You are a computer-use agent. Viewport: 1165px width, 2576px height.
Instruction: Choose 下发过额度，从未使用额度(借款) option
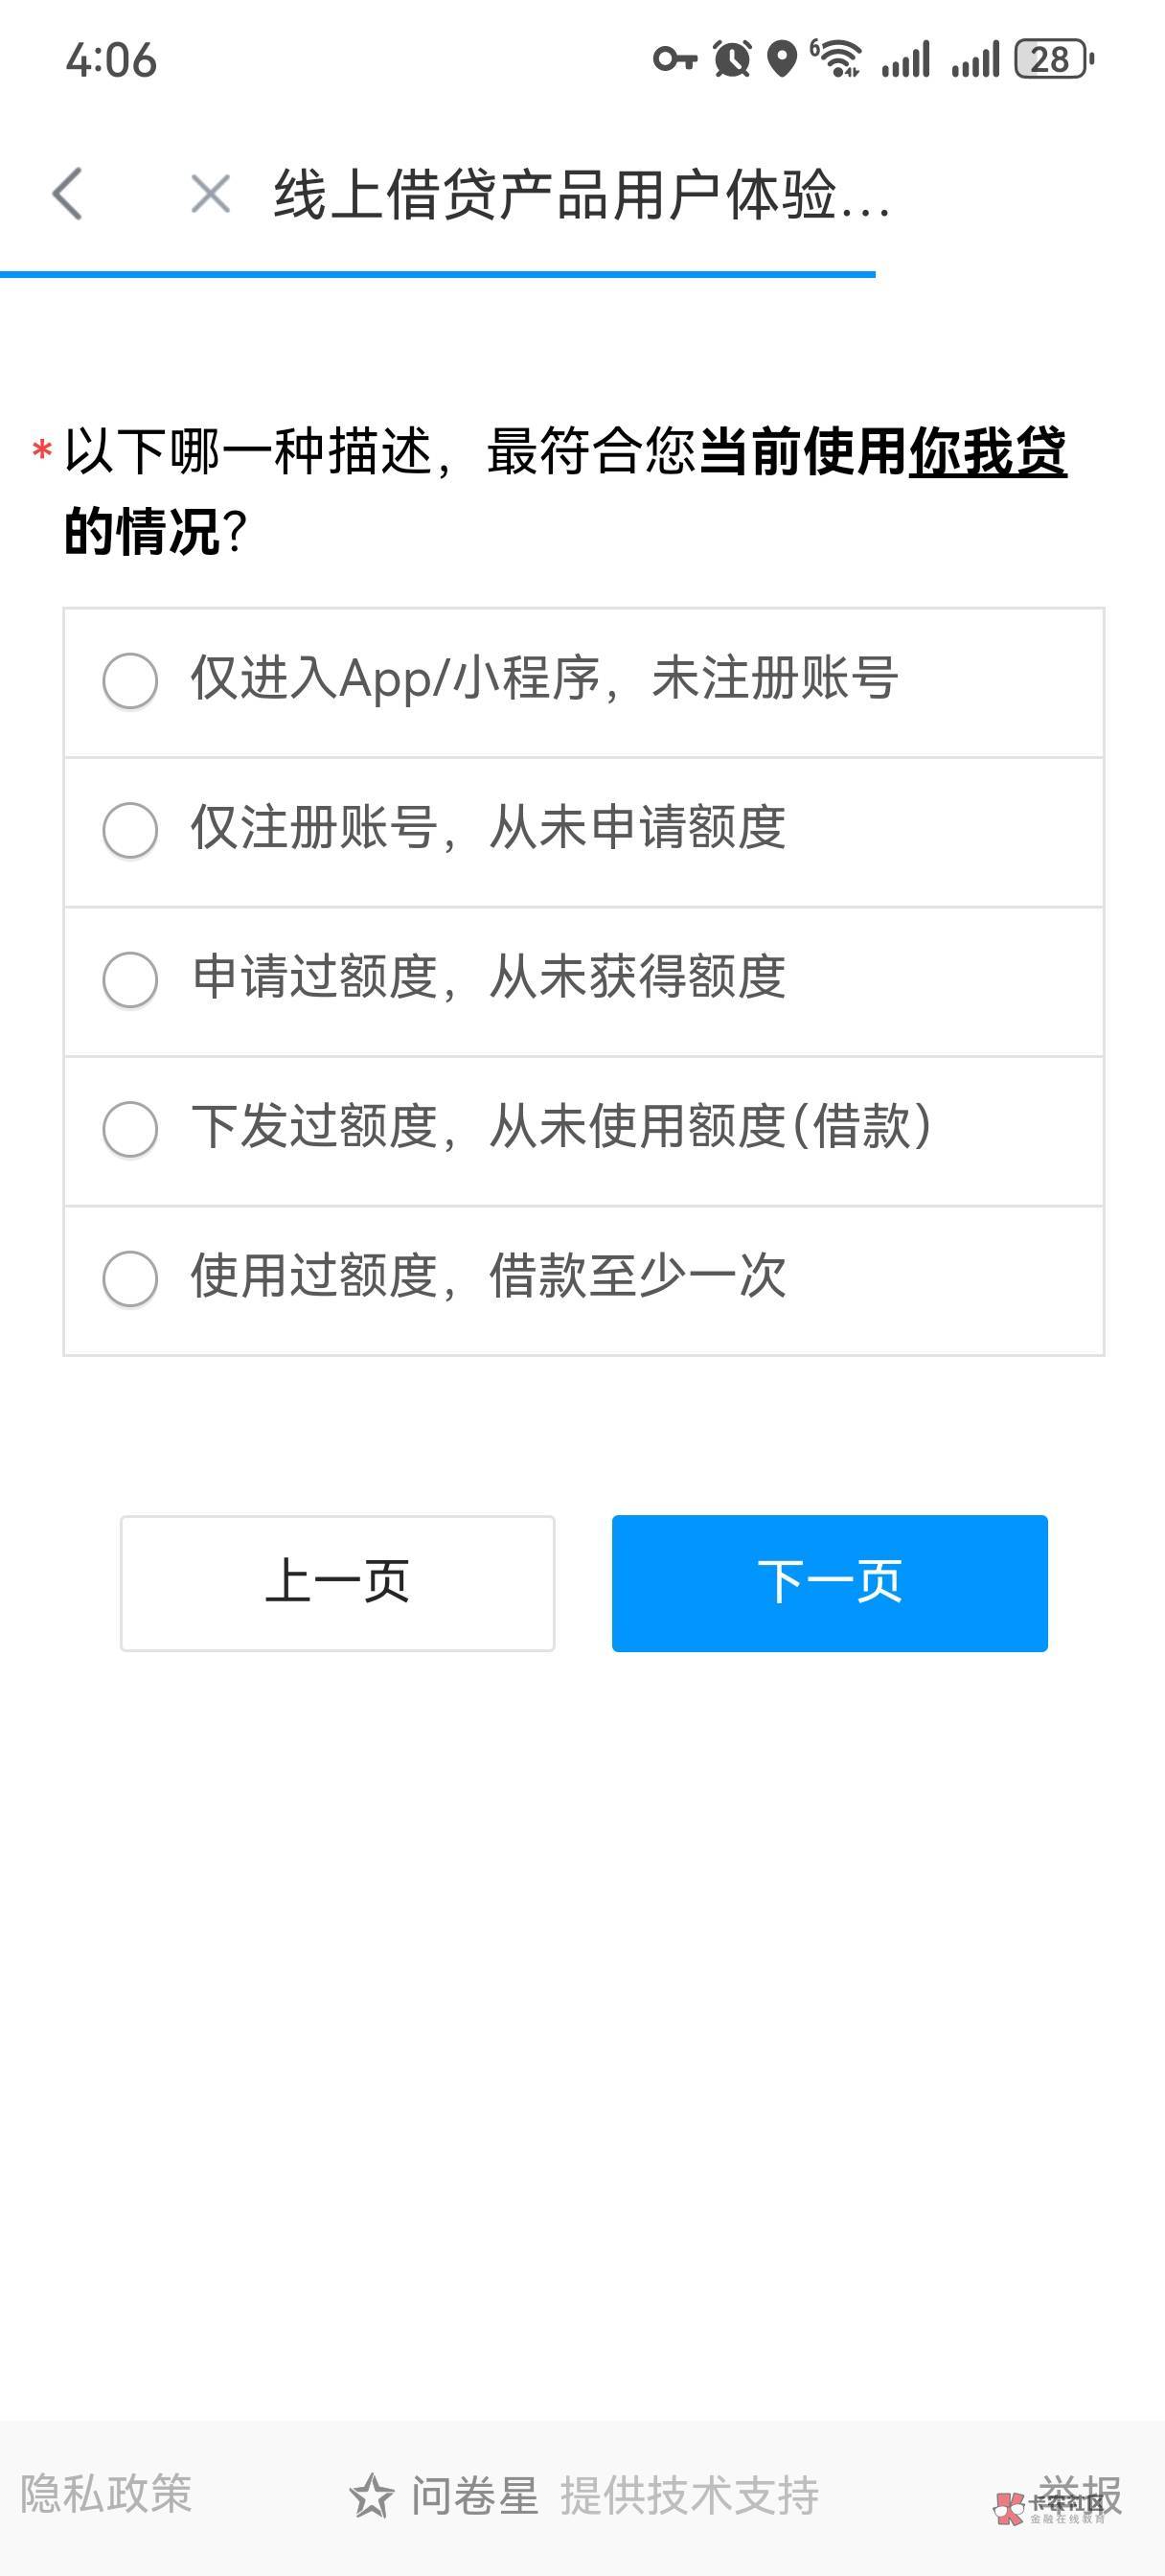click(130, 1129)
